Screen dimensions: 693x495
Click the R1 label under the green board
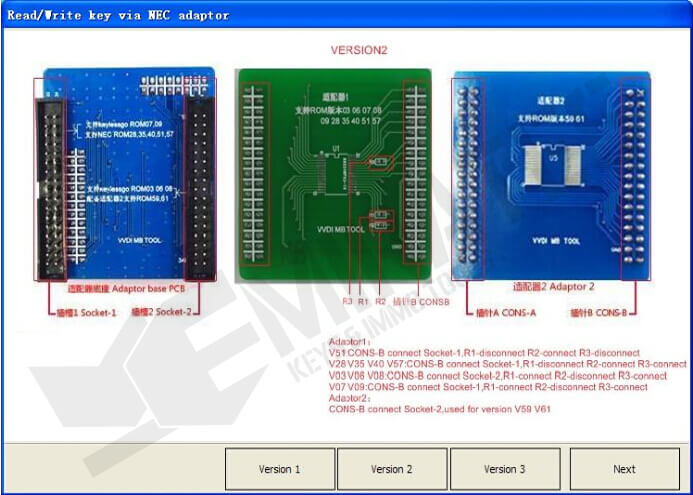click(363, 301)
